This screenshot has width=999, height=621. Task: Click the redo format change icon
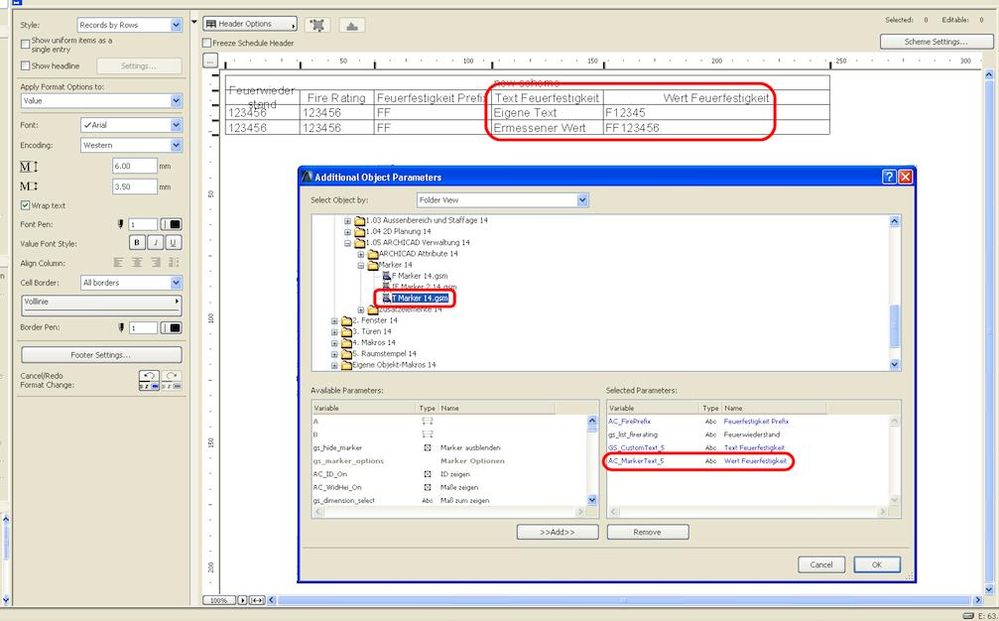(171, 380)
